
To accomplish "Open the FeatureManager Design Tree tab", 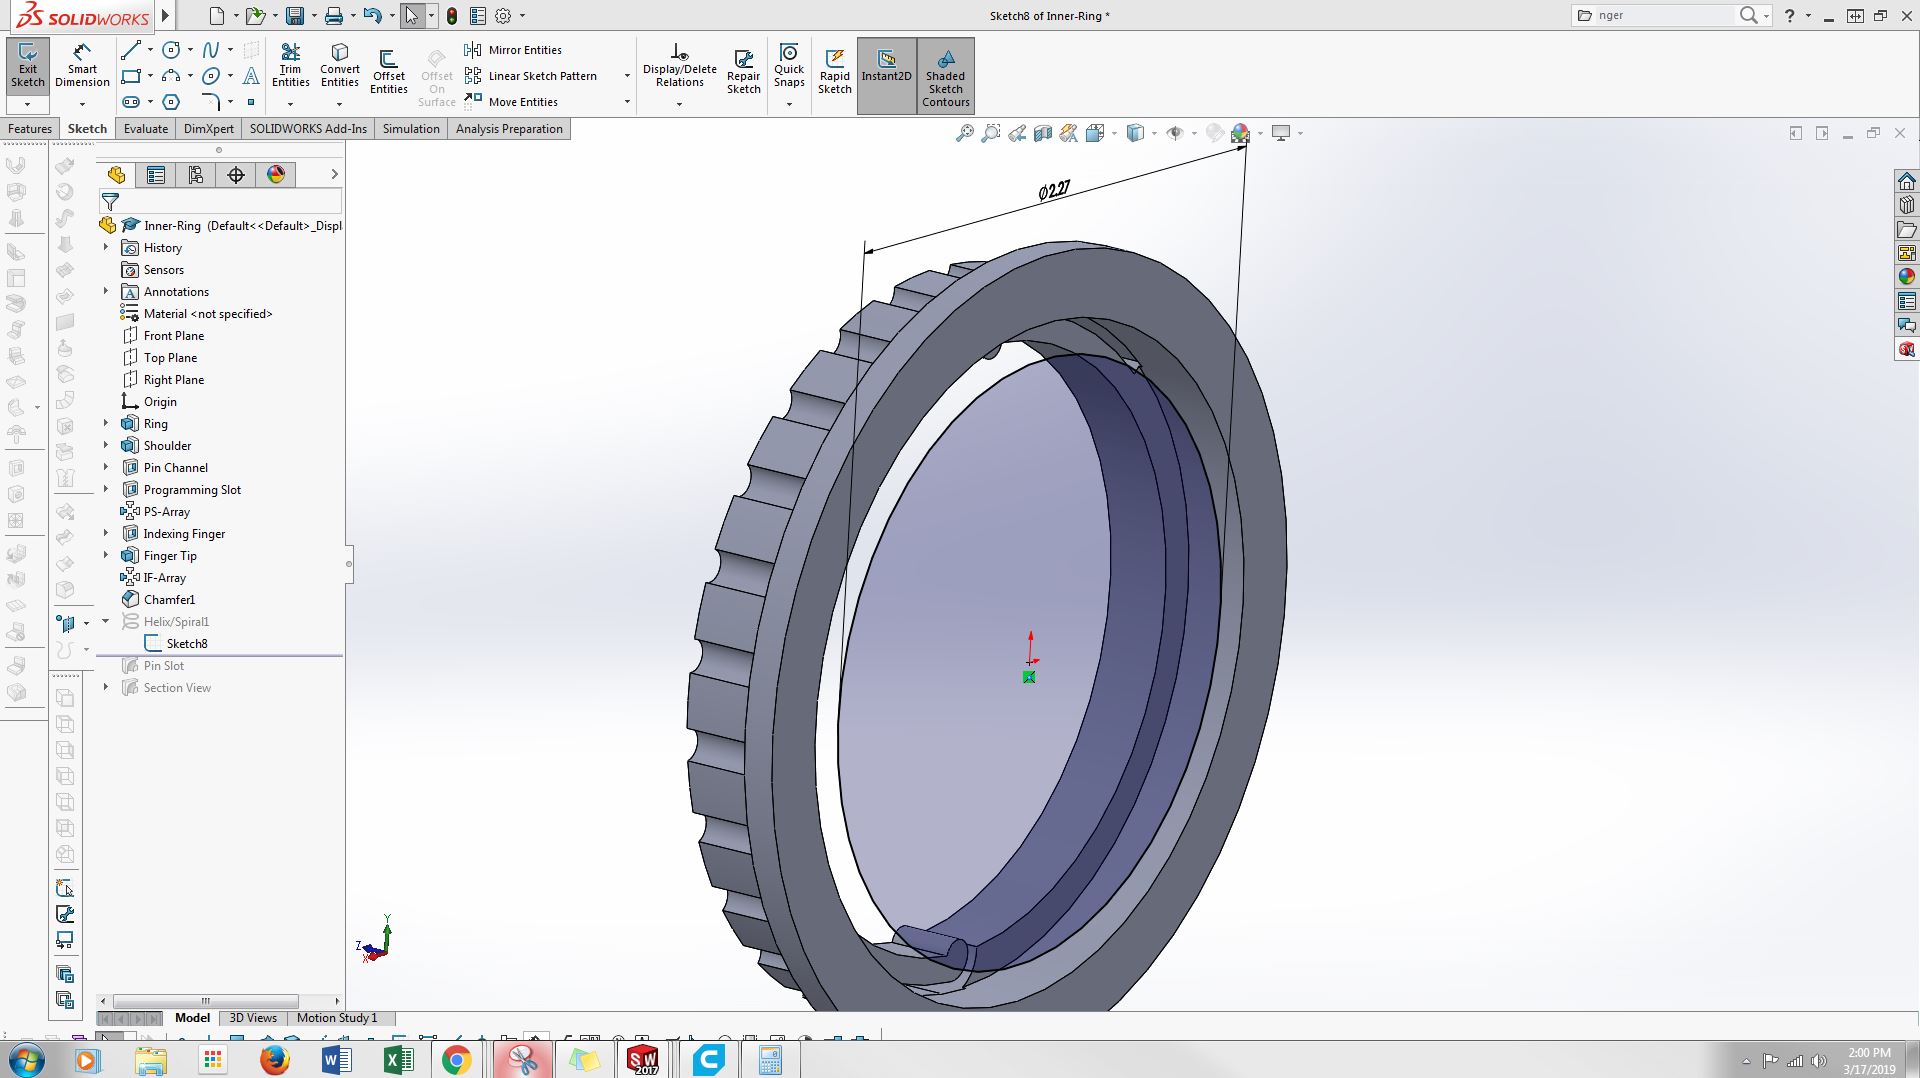I will [x=116, y=175].
